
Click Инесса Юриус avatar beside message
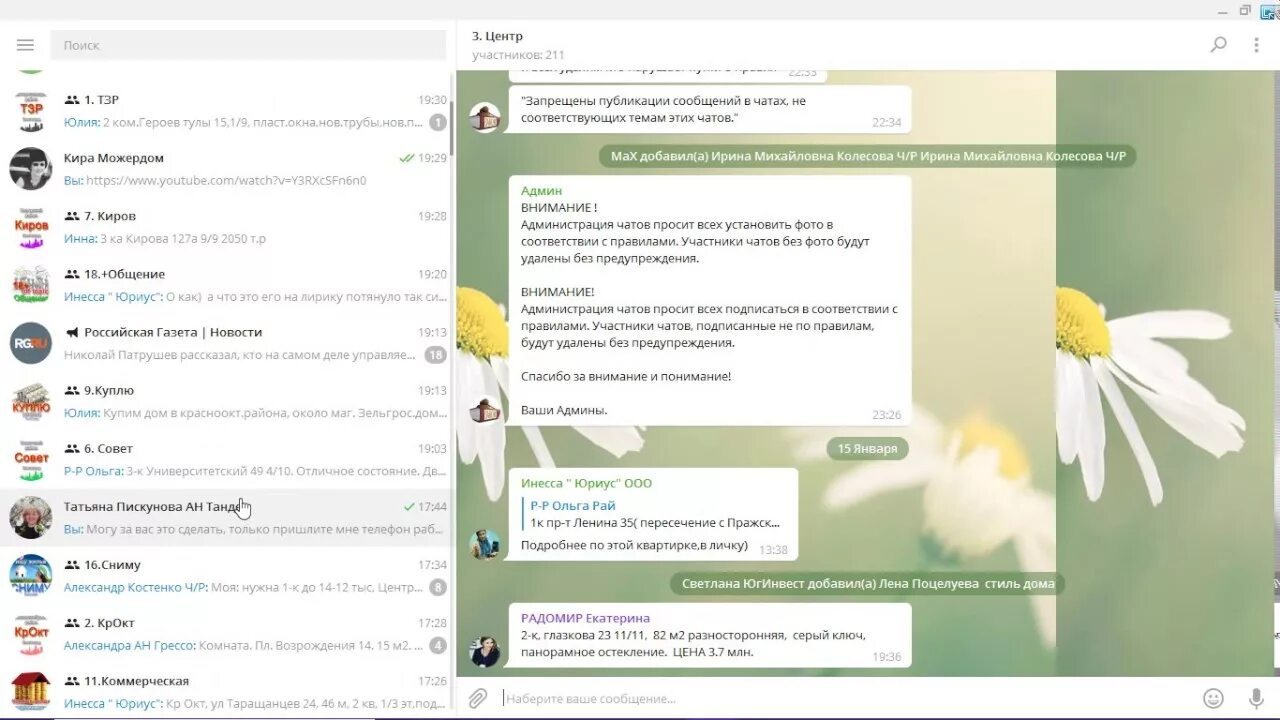click(485, 545)
